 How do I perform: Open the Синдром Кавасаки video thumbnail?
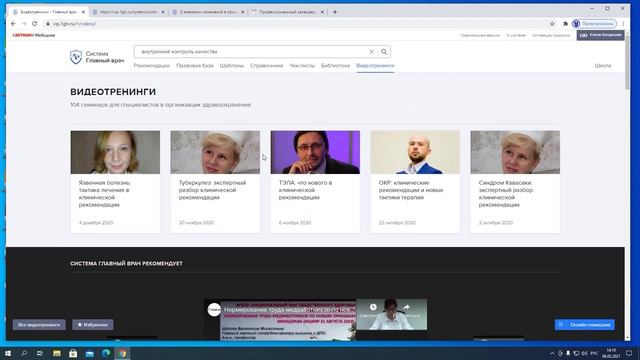pos(515,152)
